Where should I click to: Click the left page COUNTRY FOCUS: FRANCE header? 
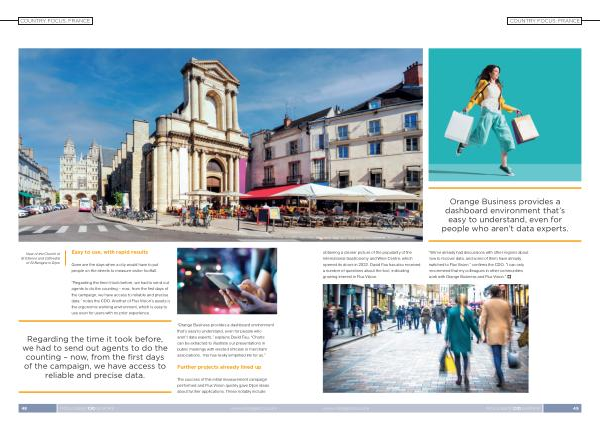click(x=55, y=21)
